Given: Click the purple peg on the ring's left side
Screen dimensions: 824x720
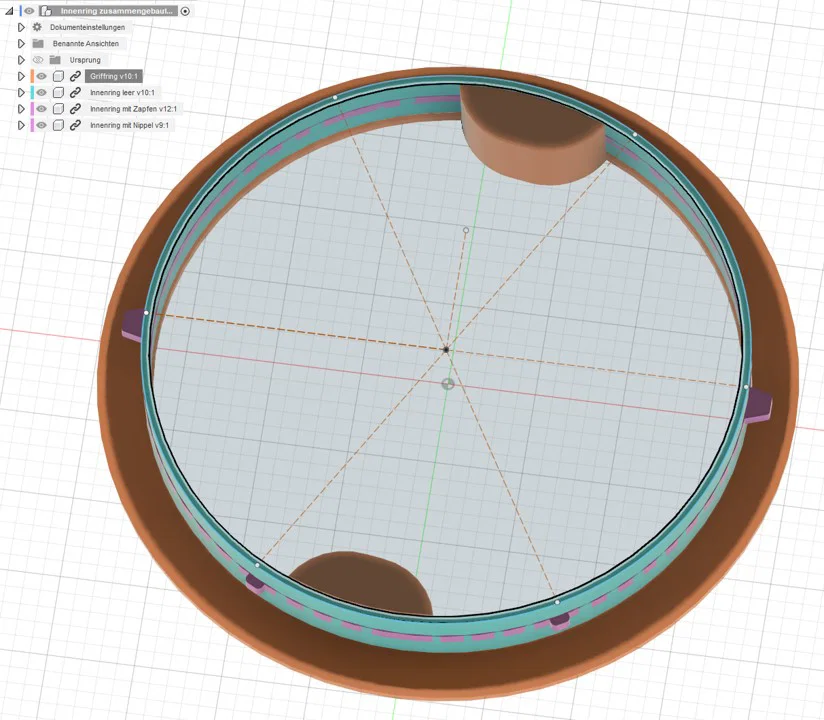Looking at the screenshot, I should point(135,325).
